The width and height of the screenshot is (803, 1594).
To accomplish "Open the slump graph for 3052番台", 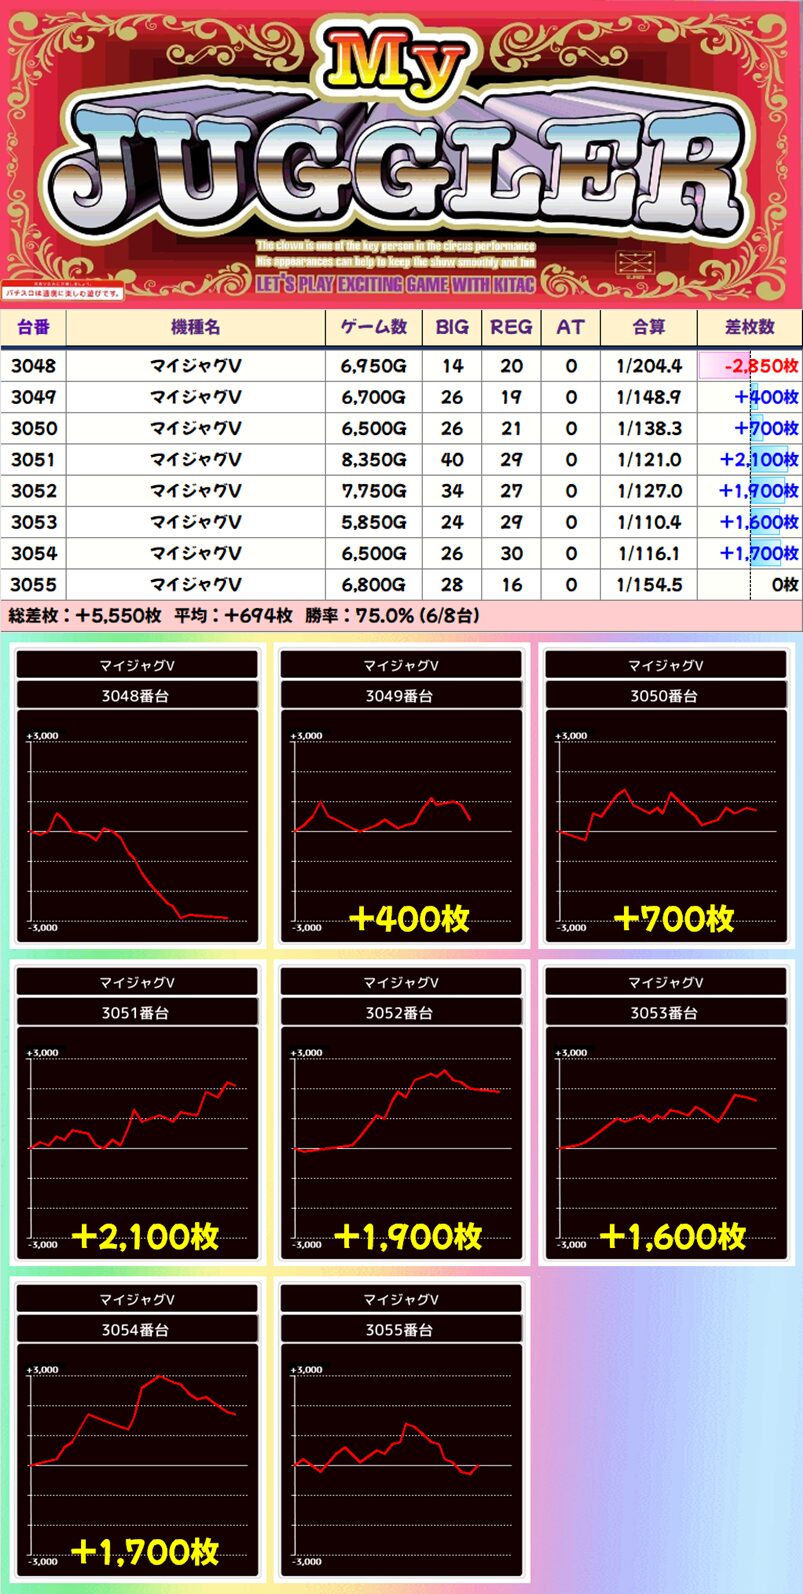I will coord(401,1145).
